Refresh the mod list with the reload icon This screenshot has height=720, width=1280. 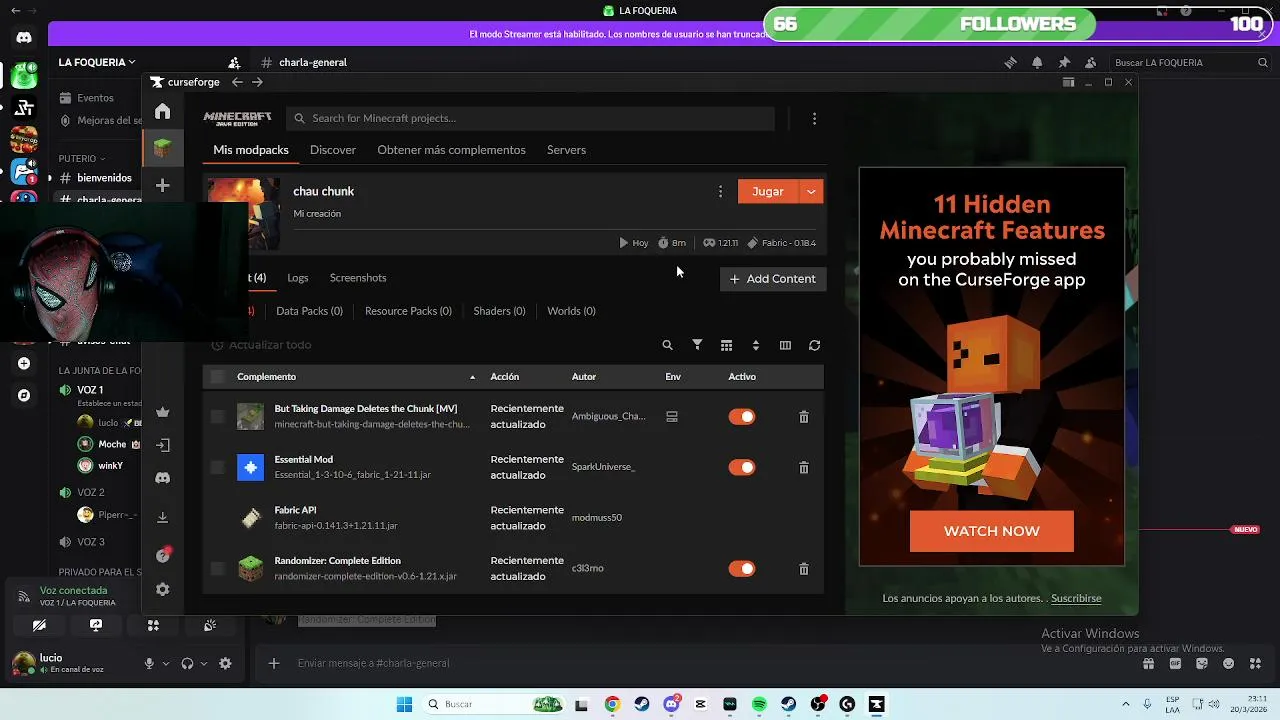click(814, 345)
